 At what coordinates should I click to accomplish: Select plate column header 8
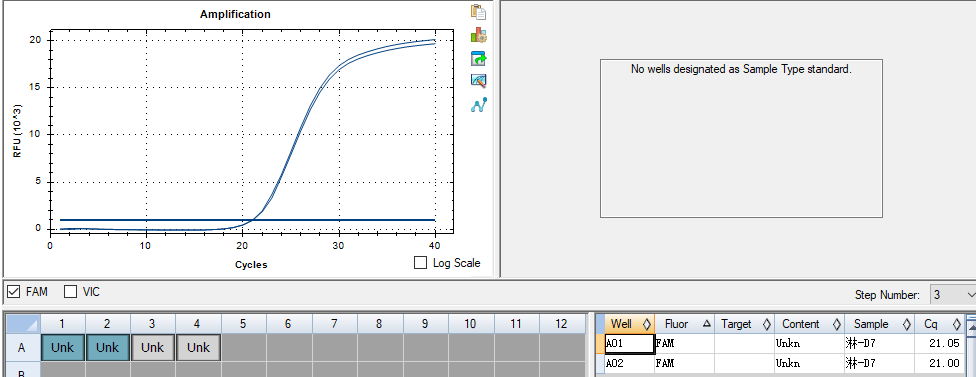click(x=379, y=323)
